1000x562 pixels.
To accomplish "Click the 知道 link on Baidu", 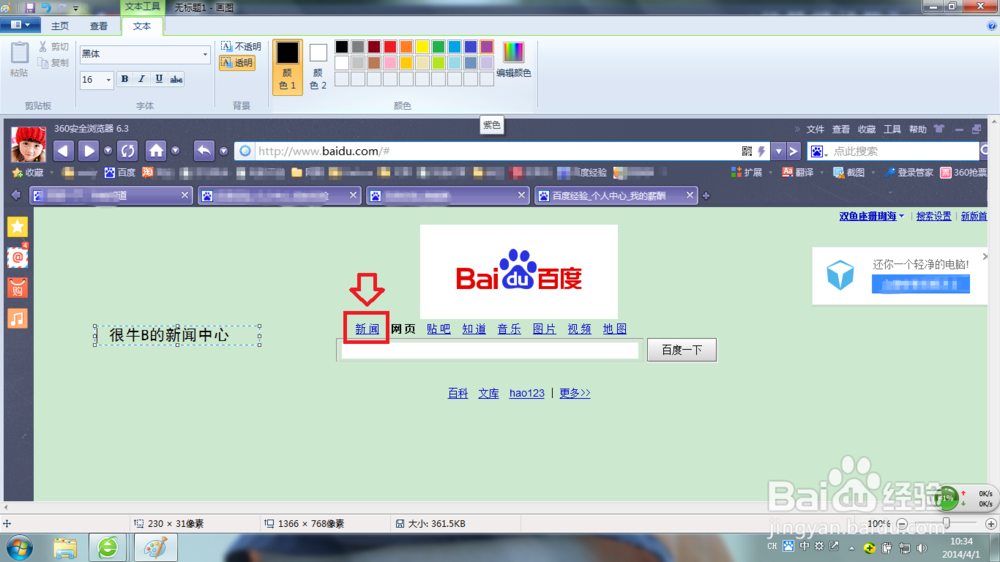I will tap(474, 329).
